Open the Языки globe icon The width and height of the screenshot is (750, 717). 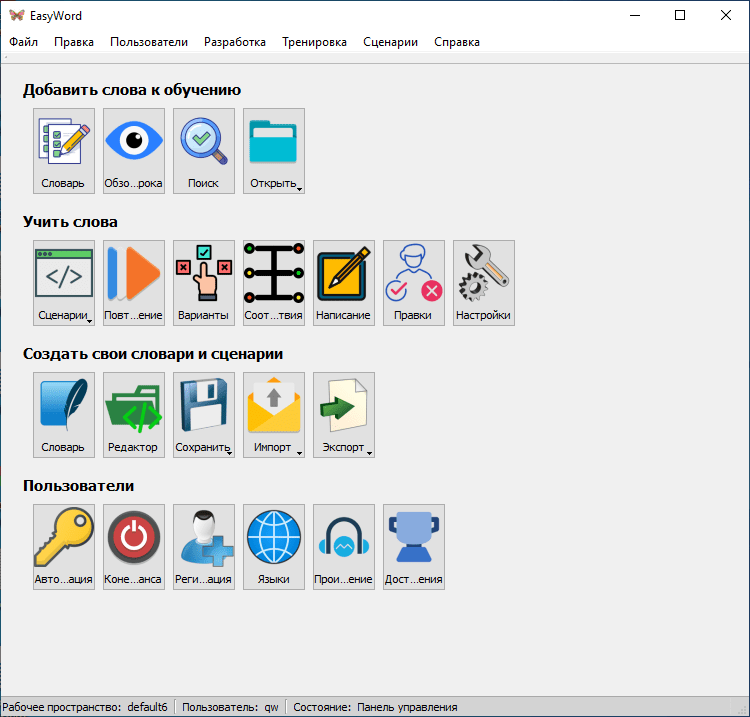274,546
